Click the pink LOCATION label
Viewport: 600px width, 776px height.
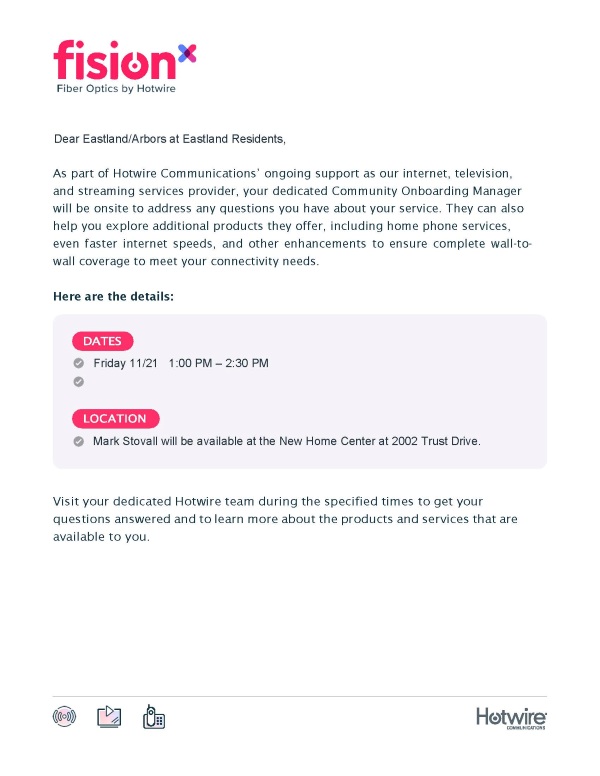pos(115,418)
